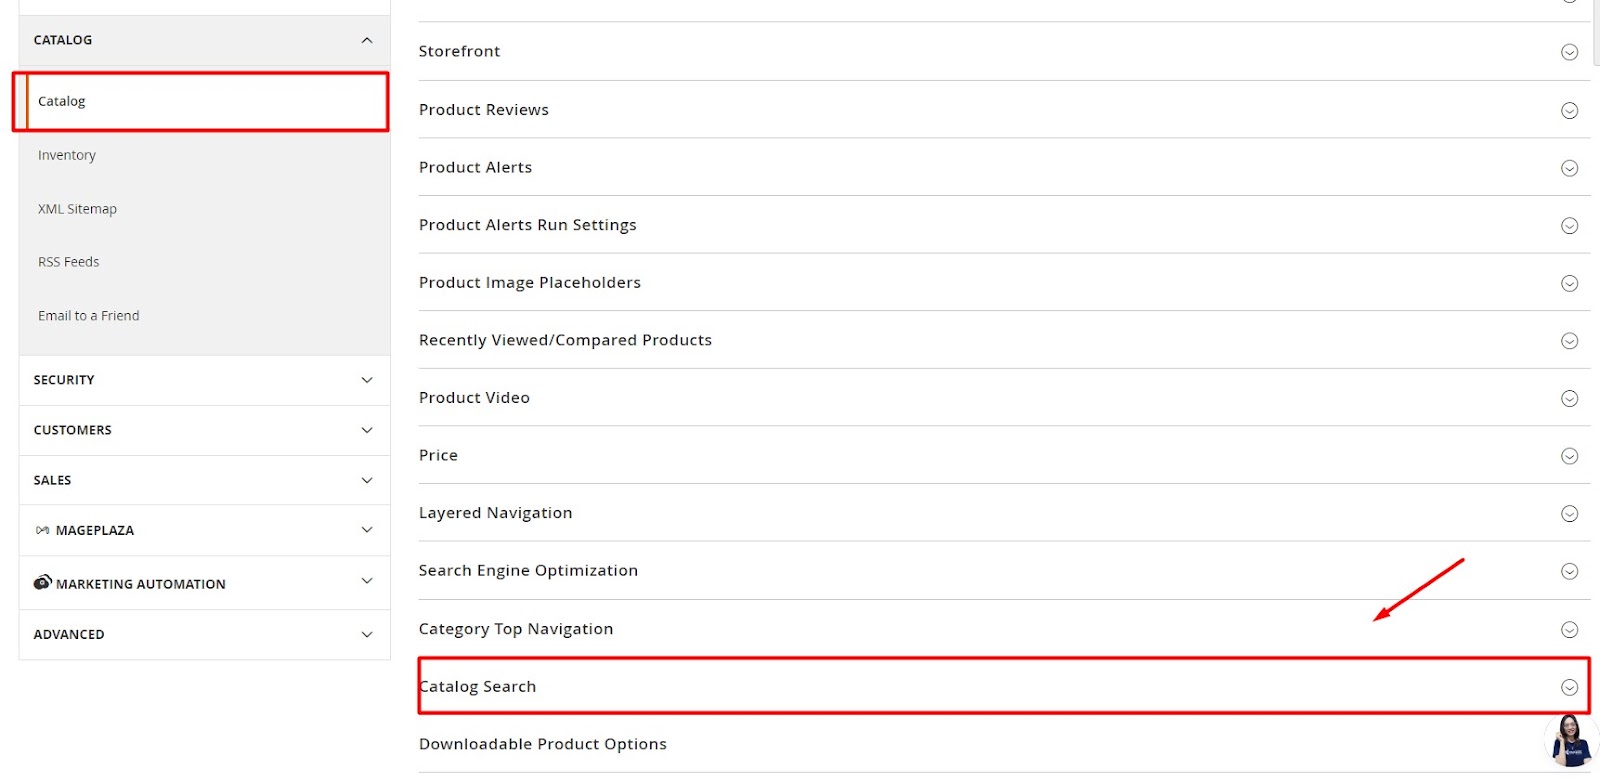Open the Category Top Navigation group
The height and width of the screenshot is (782, 1600).
pos(1004,629)
